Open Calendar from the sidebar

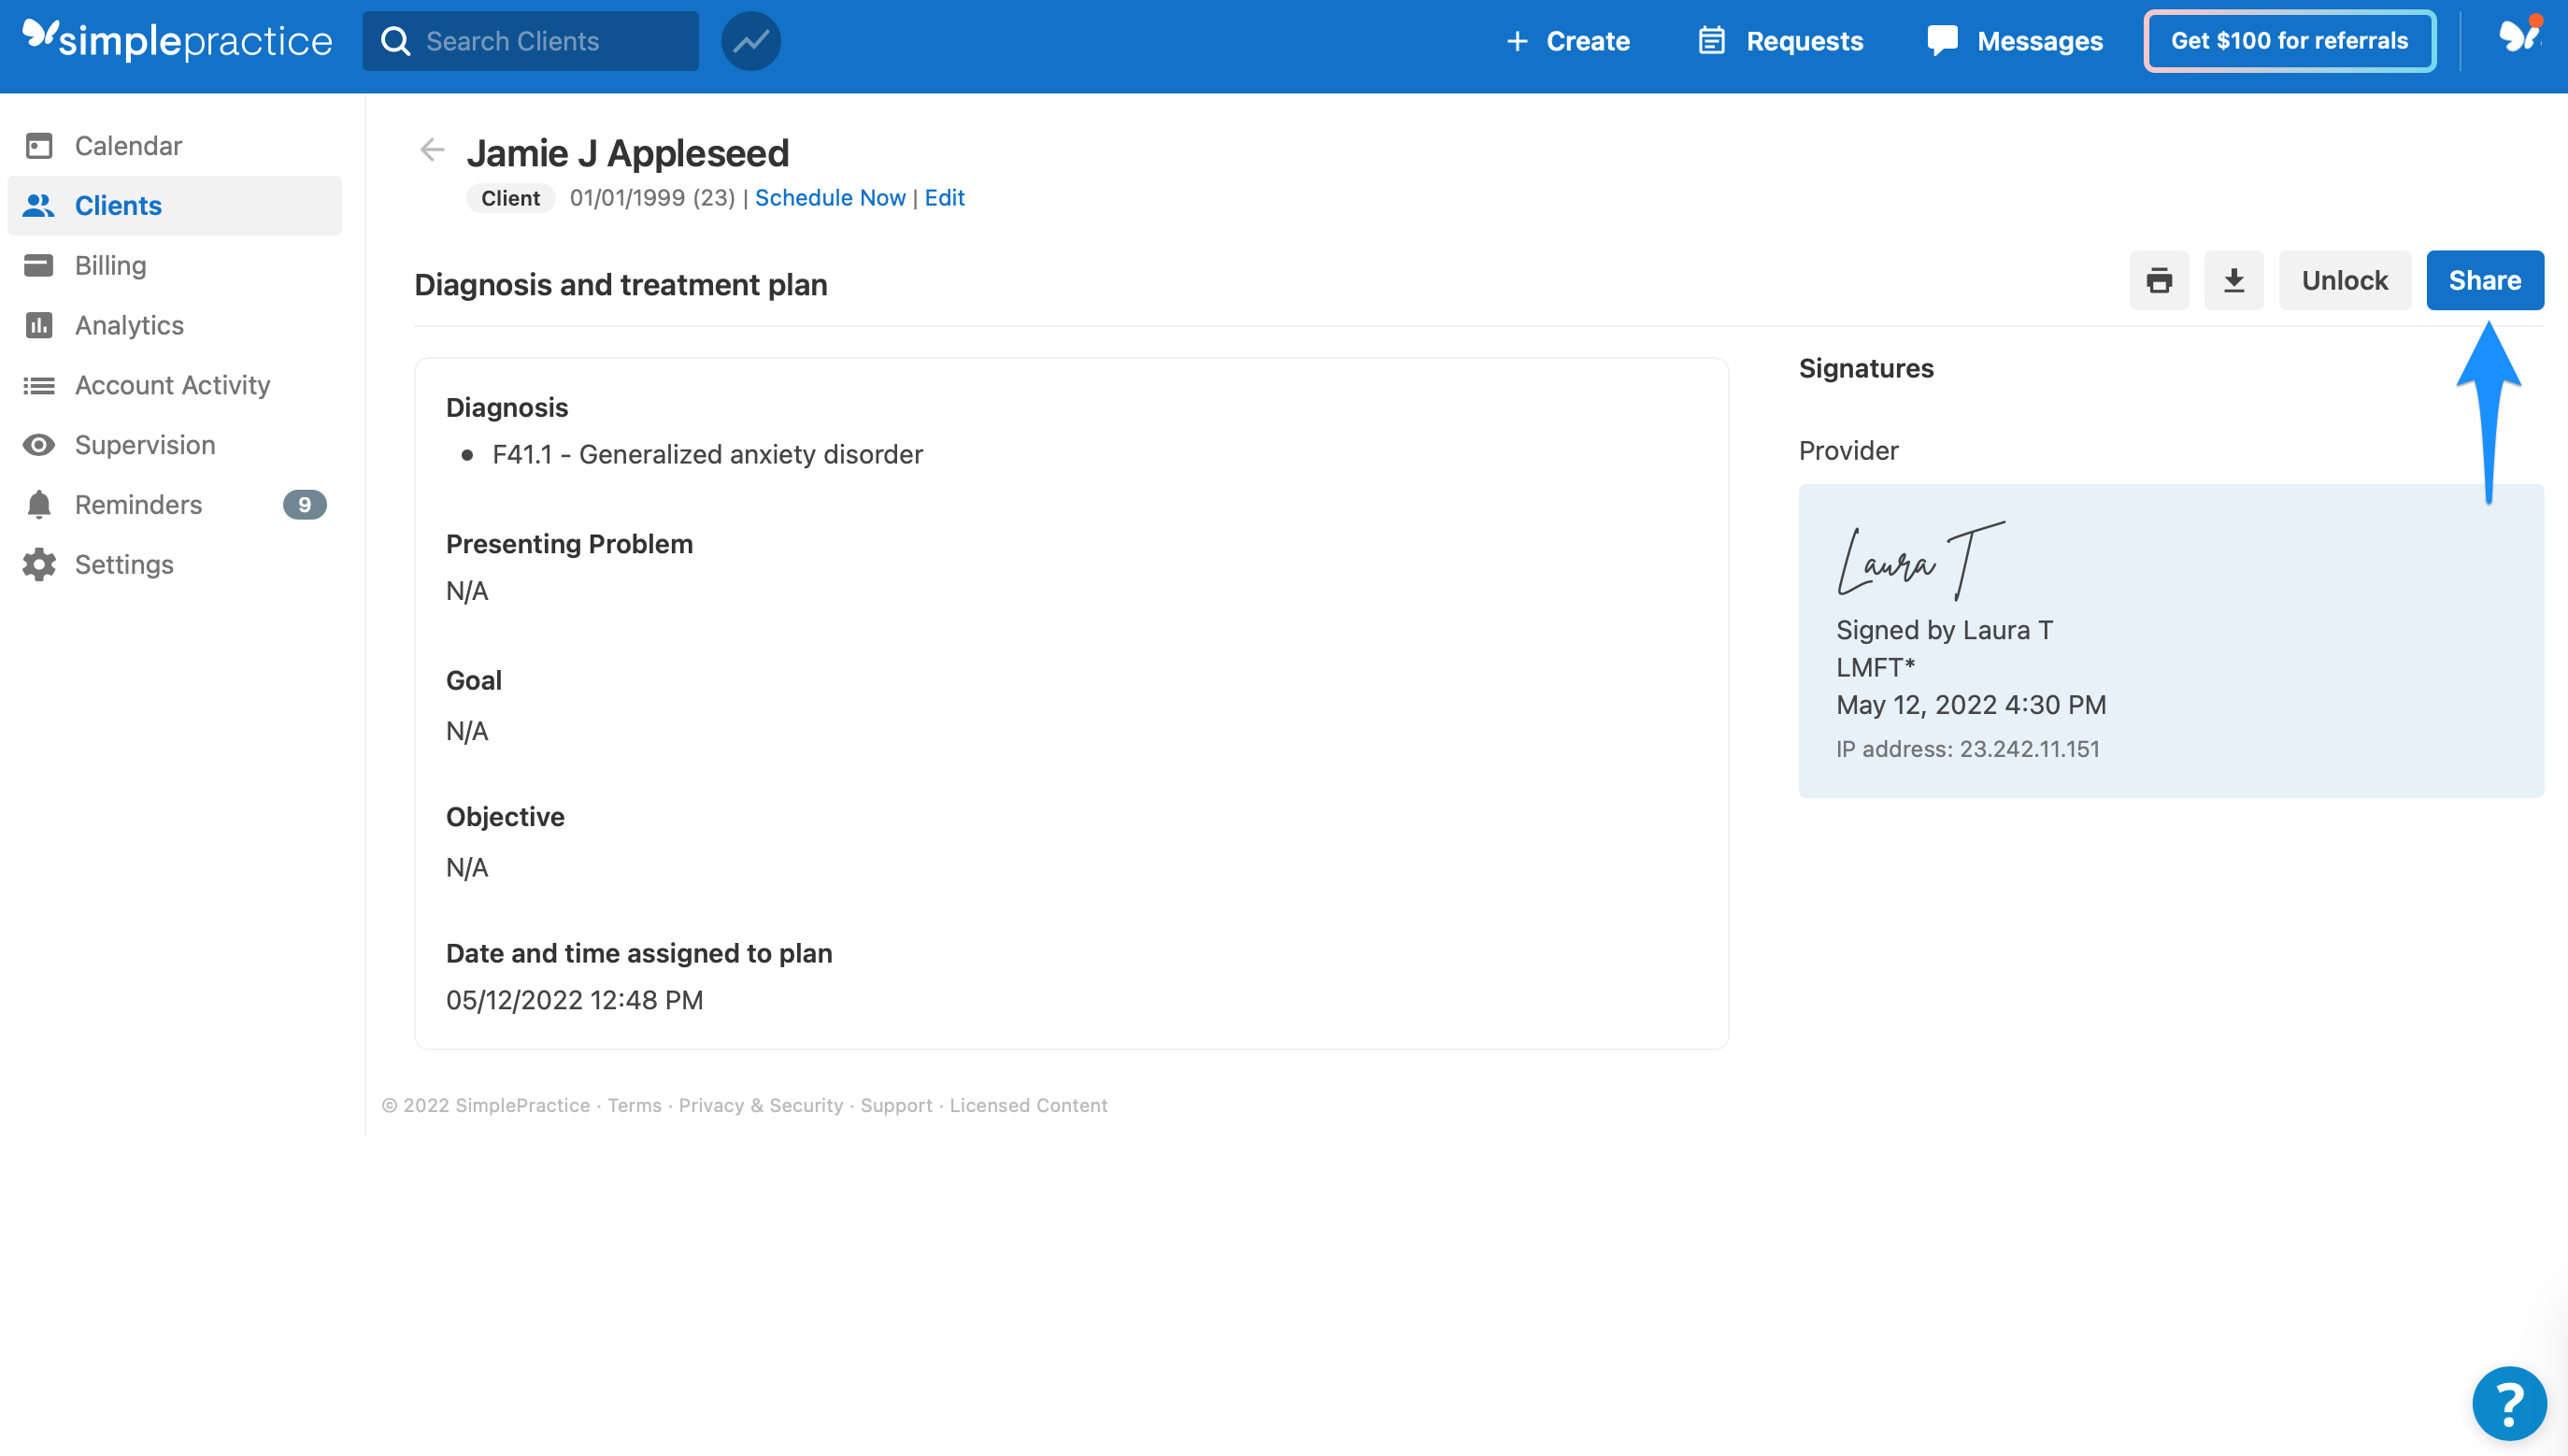[x=128, y=145]
